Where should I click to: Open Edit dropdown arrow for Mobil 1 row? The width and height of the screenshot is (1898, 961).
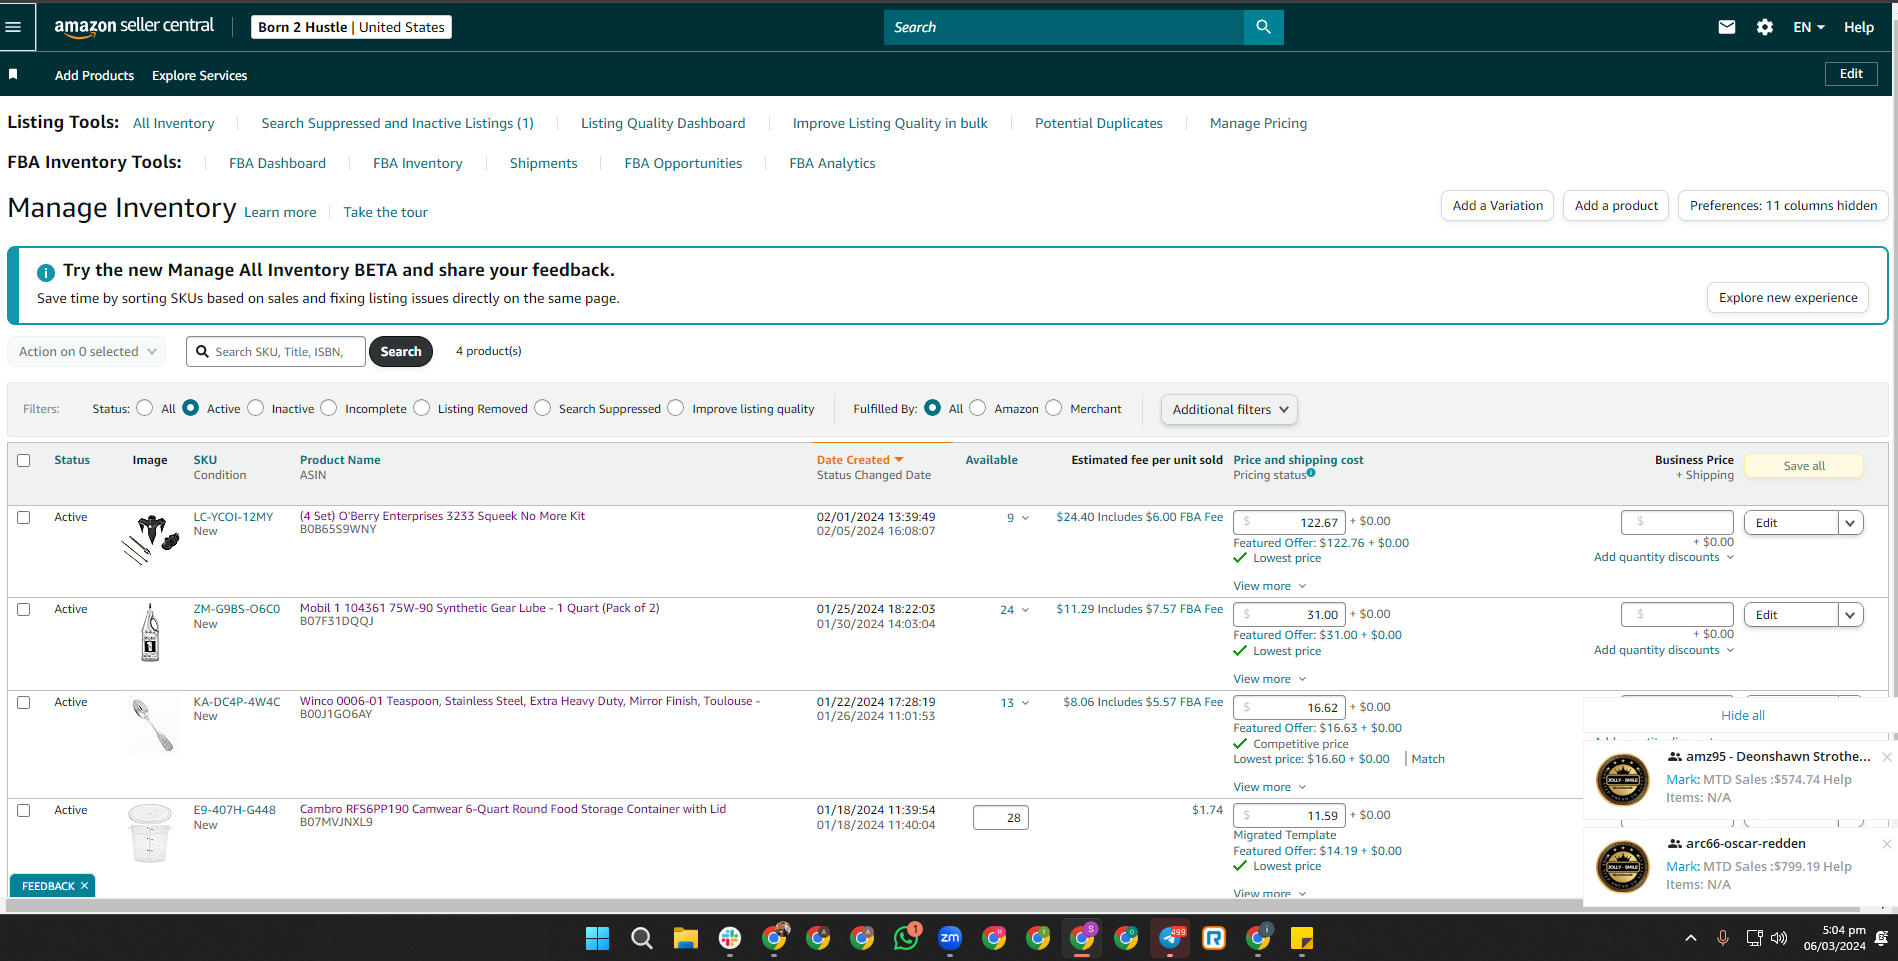point(1851,615)
